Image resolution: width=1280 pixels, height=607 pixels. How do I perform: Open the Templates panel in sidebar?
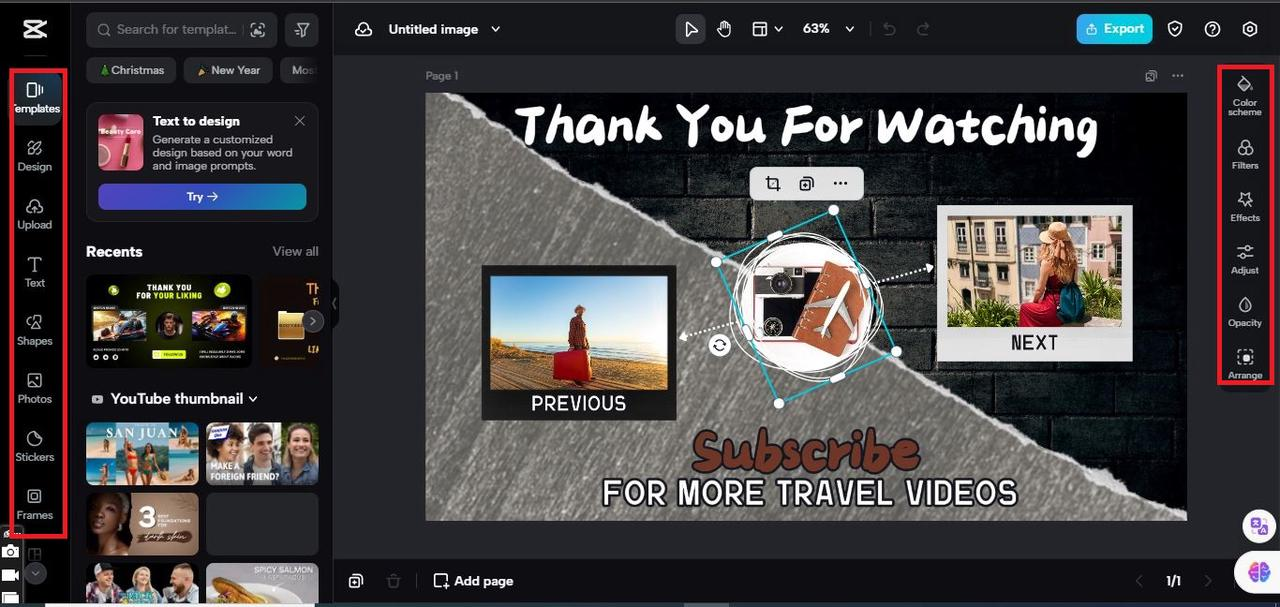tap(36, 98)
